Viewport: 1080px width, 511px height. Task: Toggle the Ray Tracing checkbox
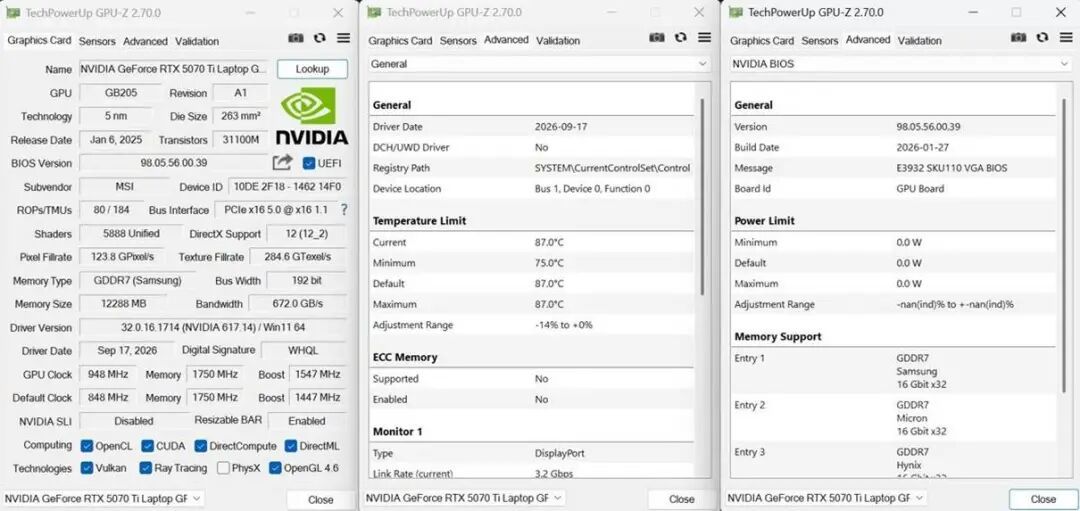(145, 468)
